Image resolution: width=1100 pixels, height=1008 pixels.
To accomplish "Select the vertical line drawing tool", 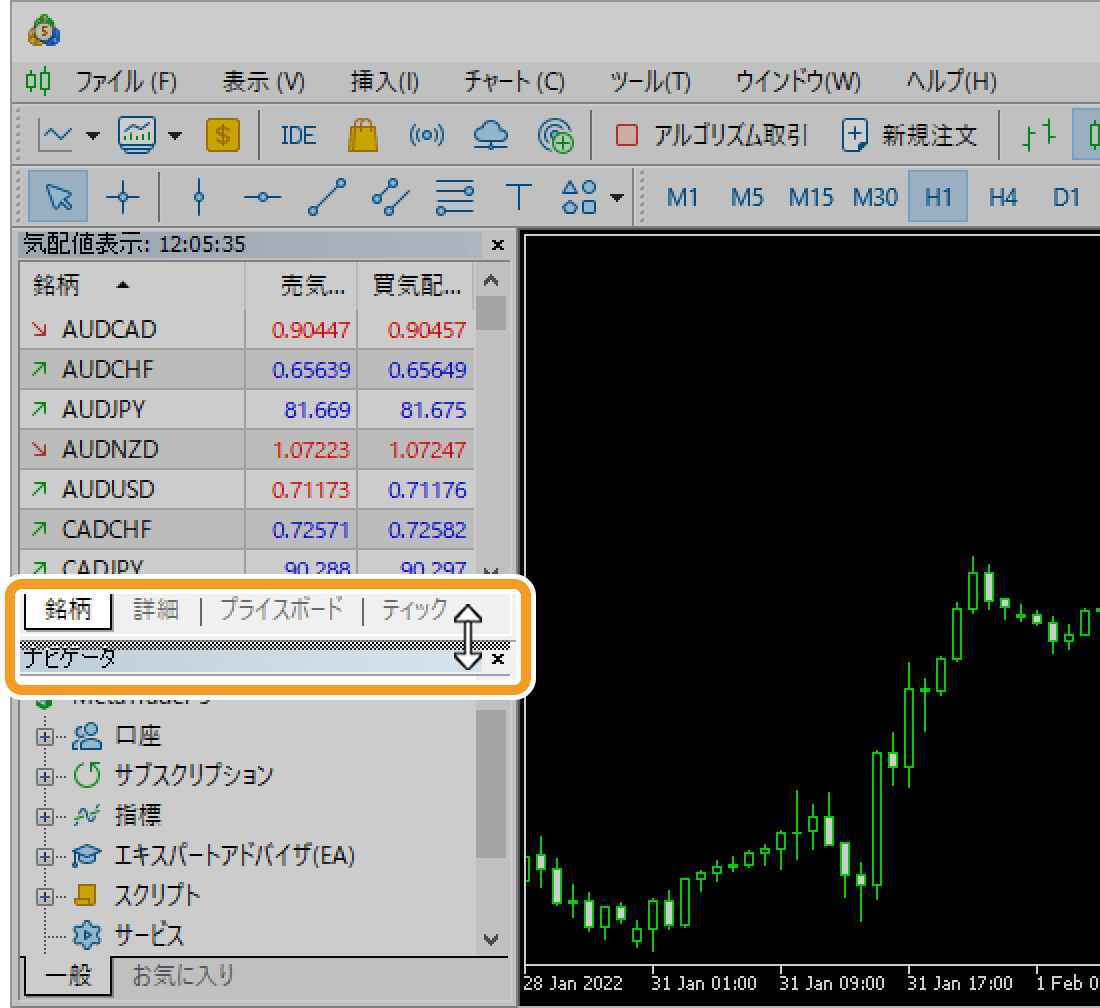I will [x=199, y=197].
